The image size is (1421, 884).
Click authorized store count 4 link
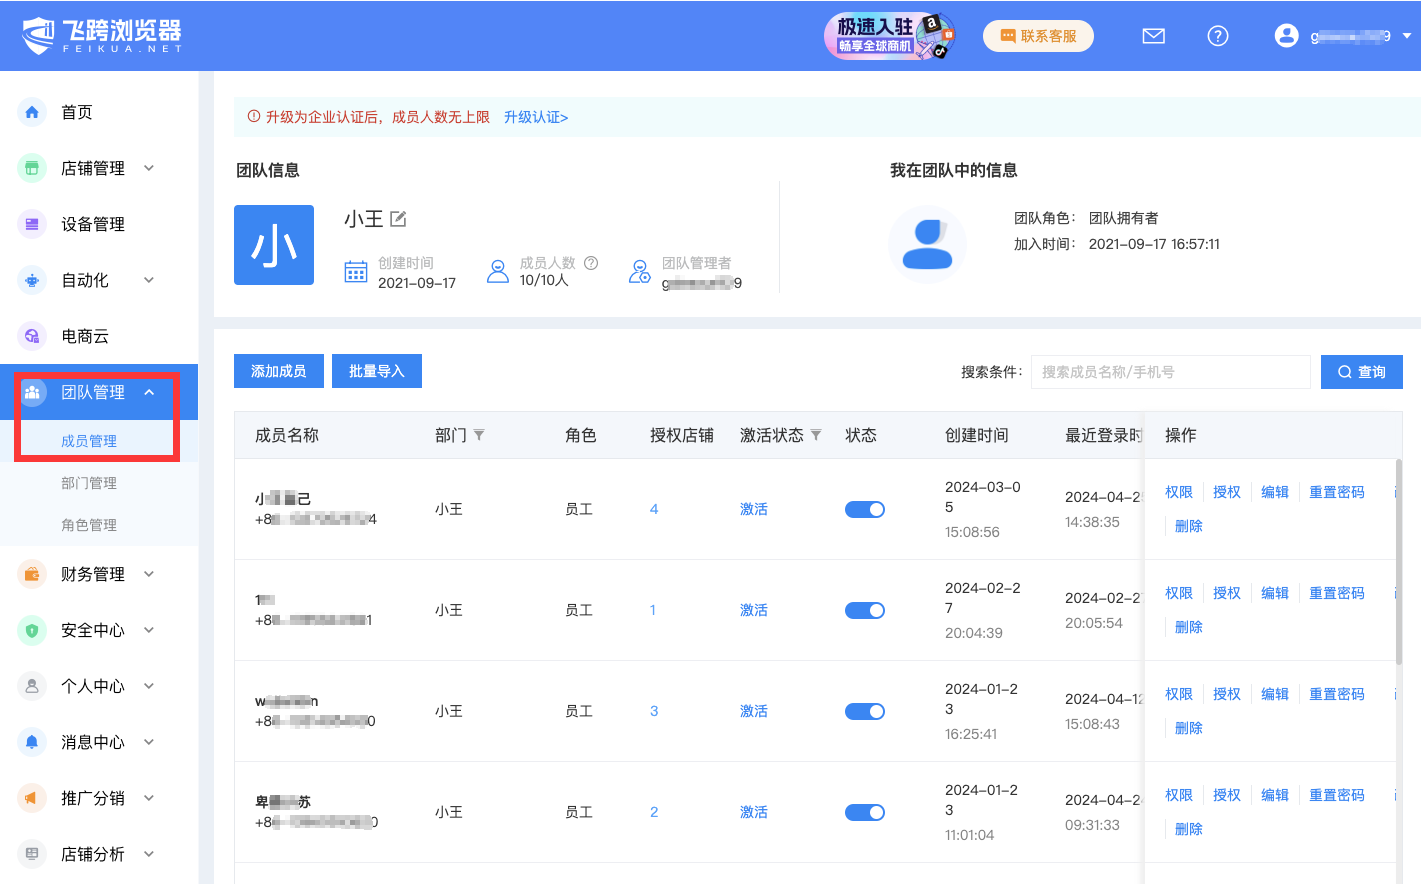point(654,509)
